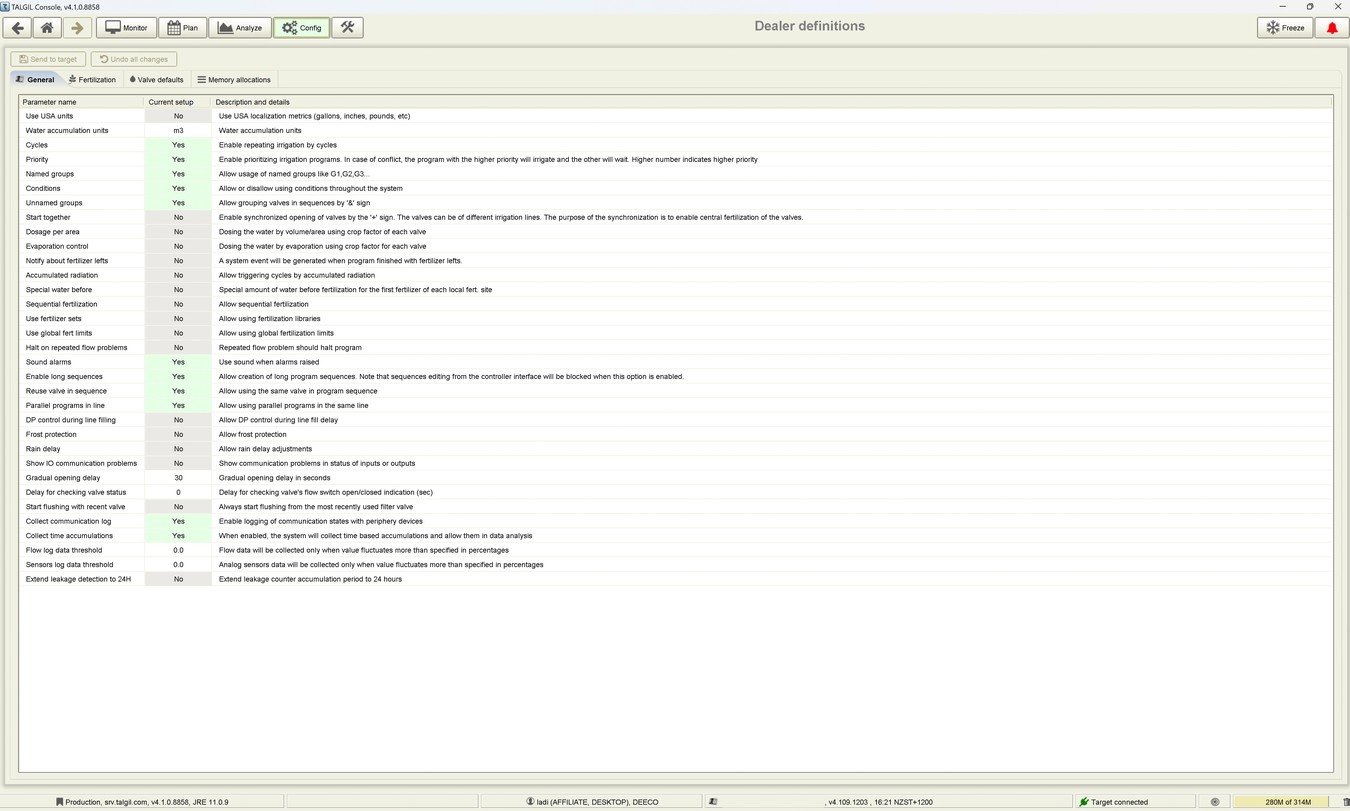Select the Dosage per area parameter name
The image size is (1350, 811).
click(x=53, y=232)
